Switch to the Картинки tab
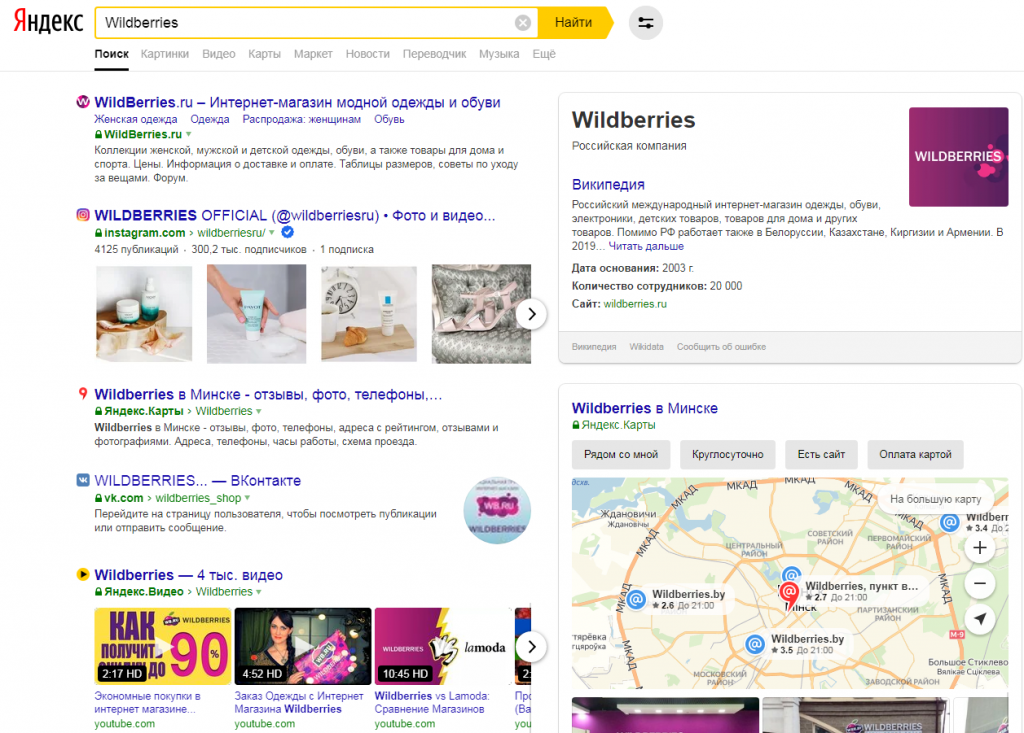Screen dimensions: 1024x733 (165, 54)
